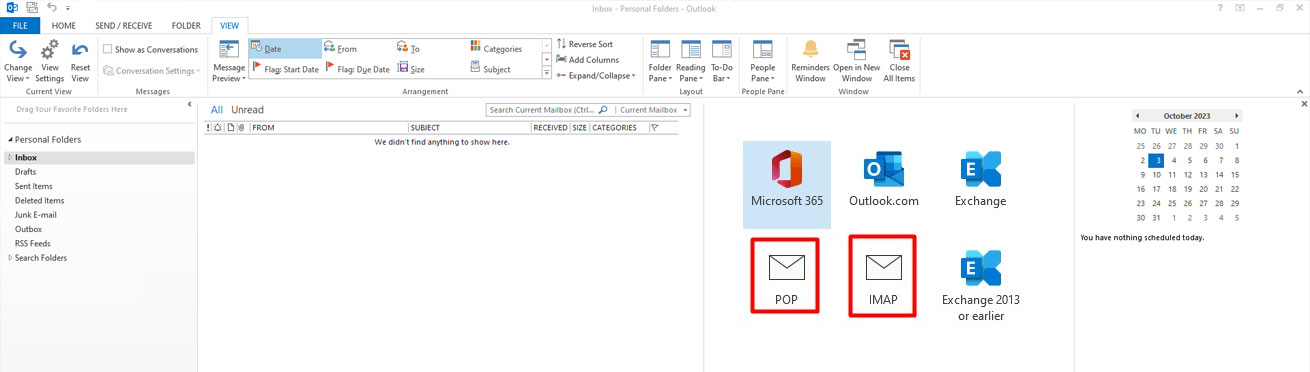
Task: Open the Junk E-mail folder
Action: click(x=36, y=214)
